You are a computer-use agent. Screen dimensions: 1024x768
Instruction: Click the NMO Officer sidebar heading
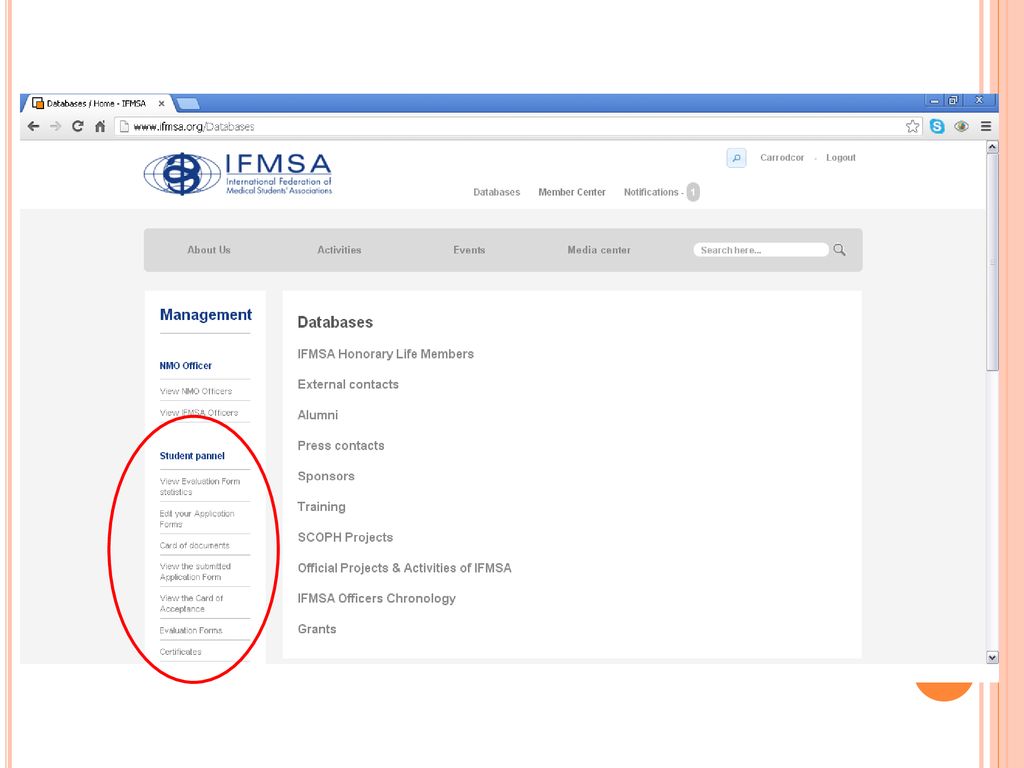coord(185,366)
